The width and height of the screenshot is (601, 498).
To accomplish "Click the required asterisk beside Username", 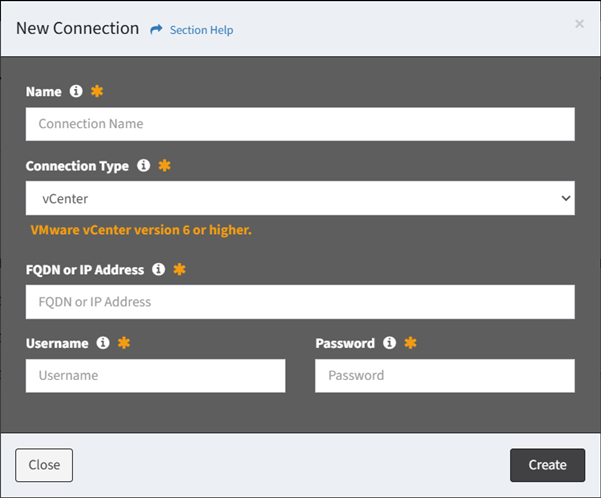I will coord(124,343).
